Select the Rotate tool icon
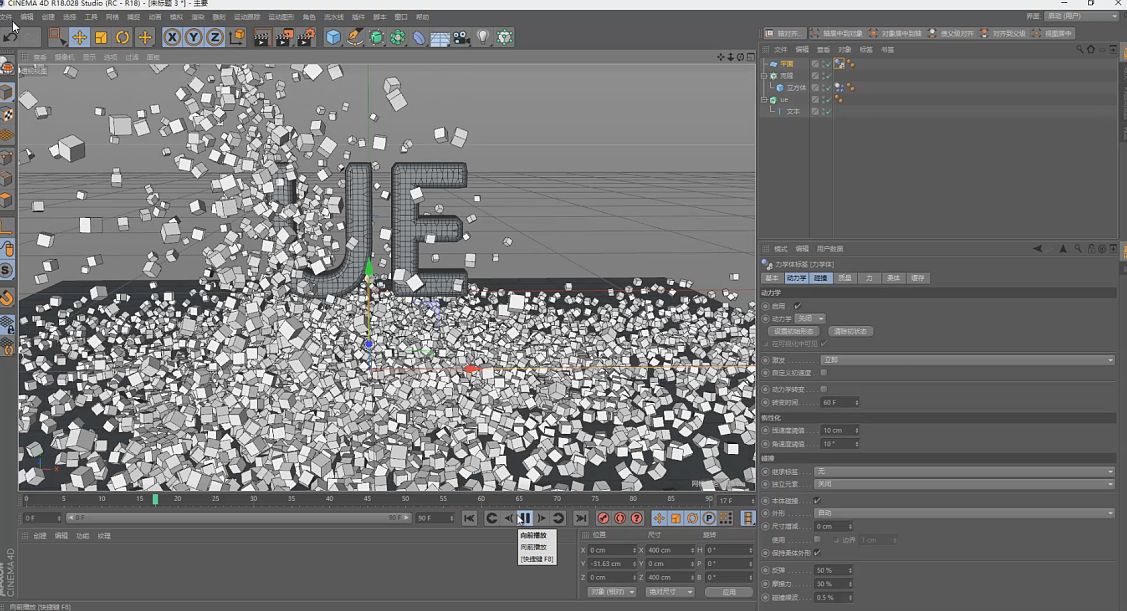 pos(123,37)
